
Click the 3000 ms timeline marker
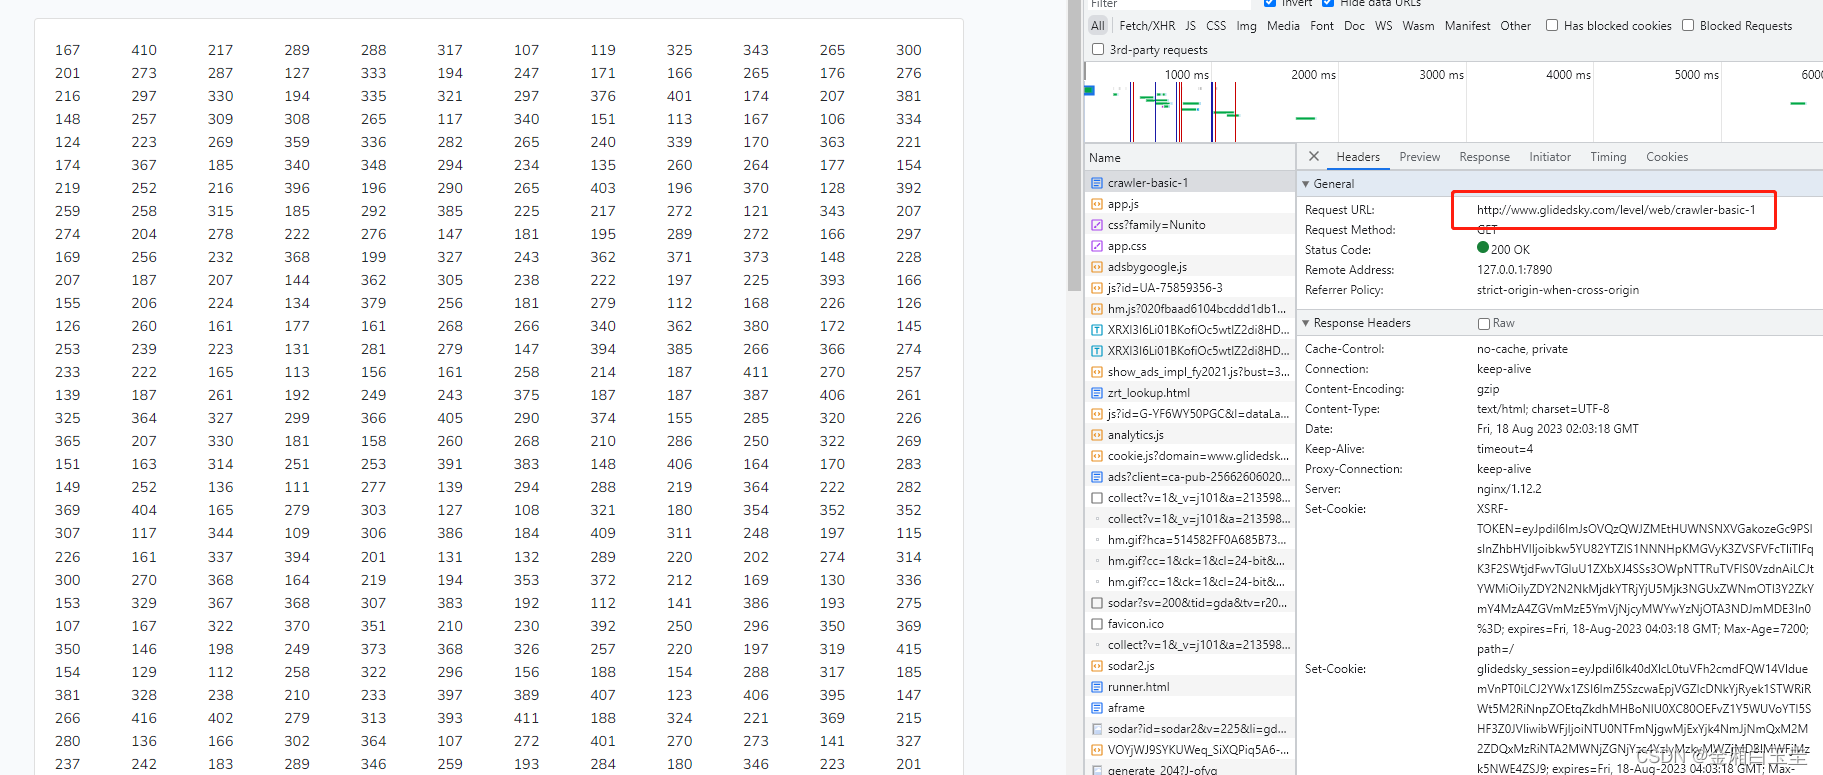[x=1441, y=75]
